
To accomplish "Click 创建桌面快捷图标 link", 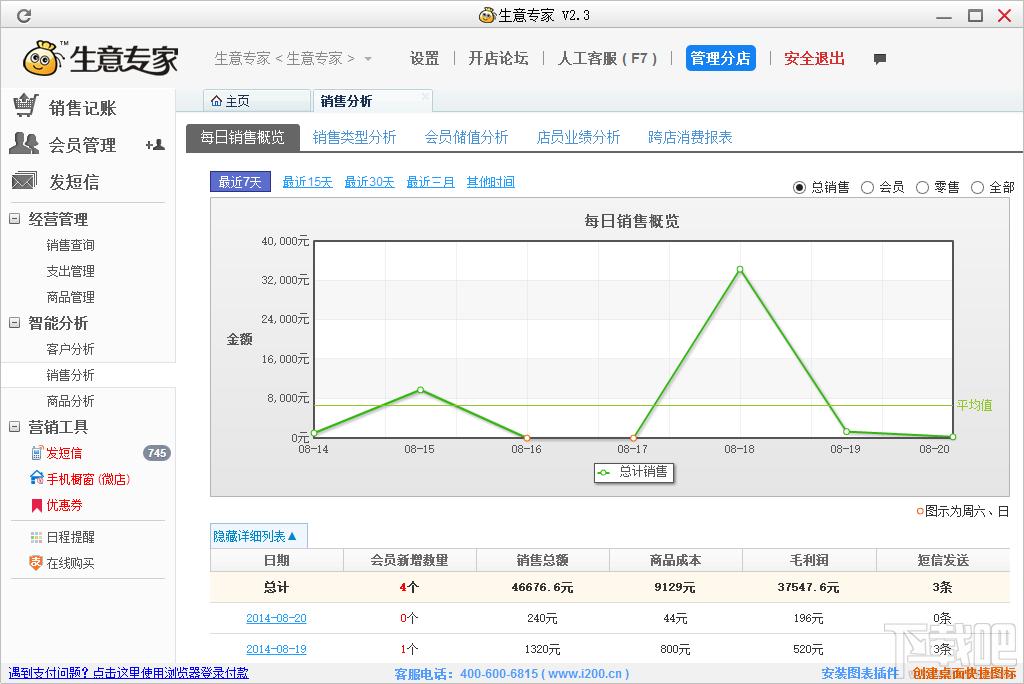I will 965,673.
